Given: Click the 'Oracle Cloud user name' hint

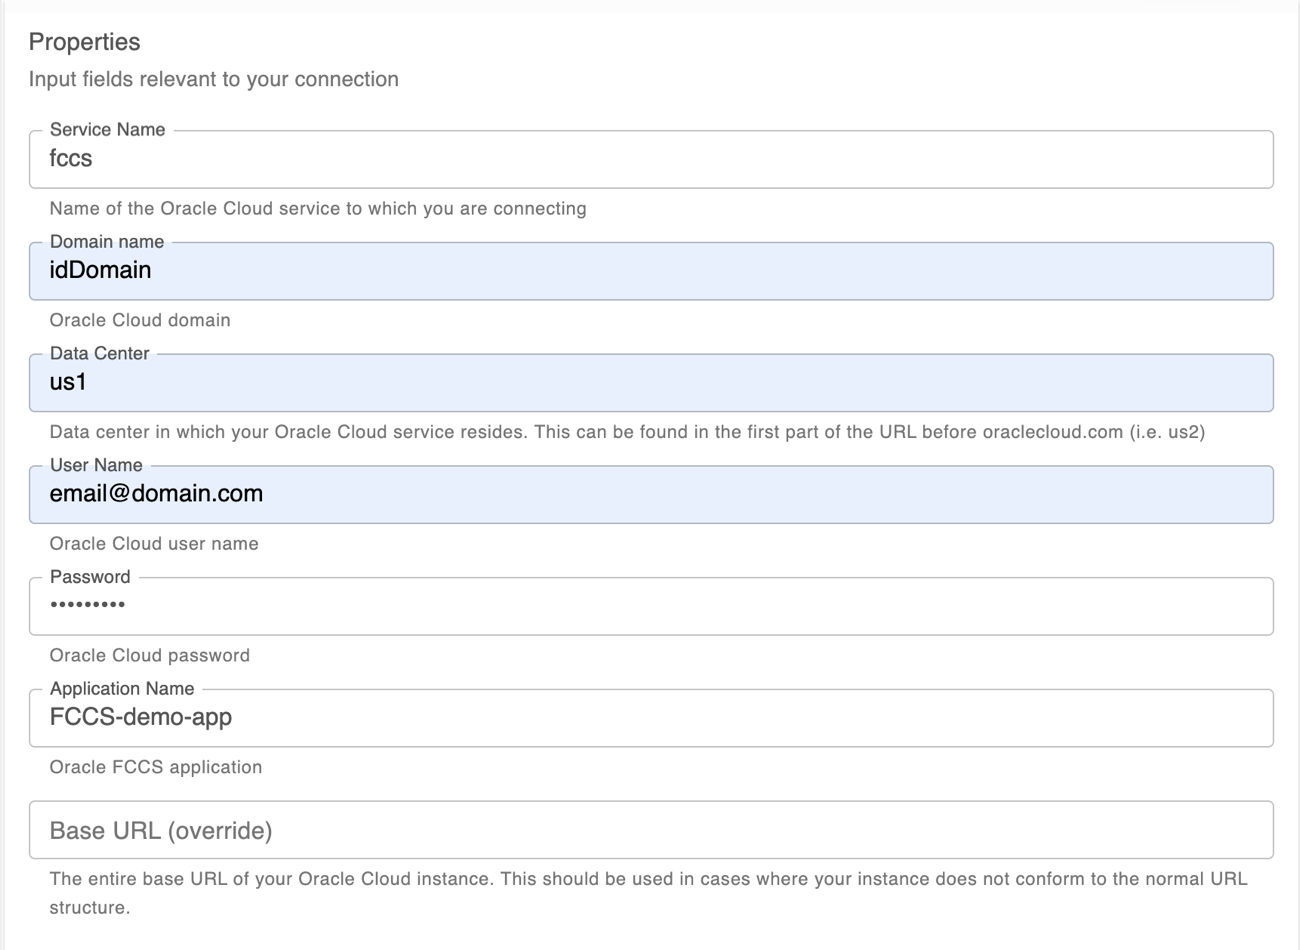Looking at the screenshot, I should [x=154, y=544].
